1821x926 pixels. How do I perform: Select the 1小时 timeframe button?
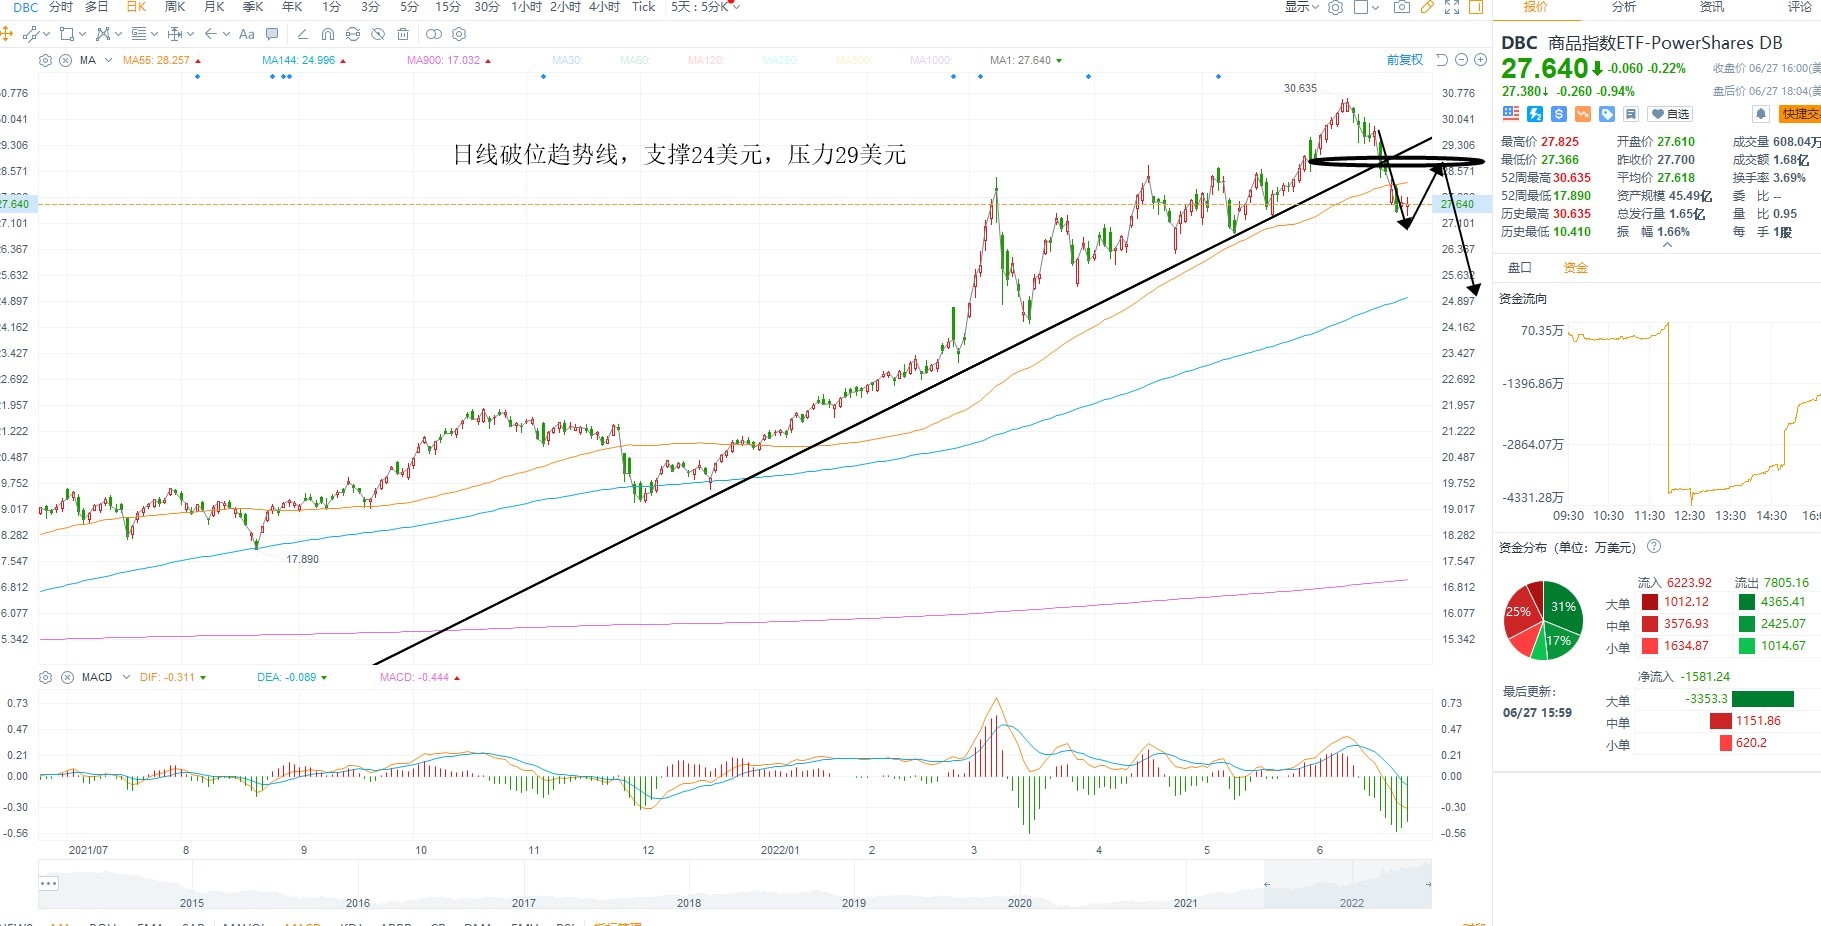[526, 7]
